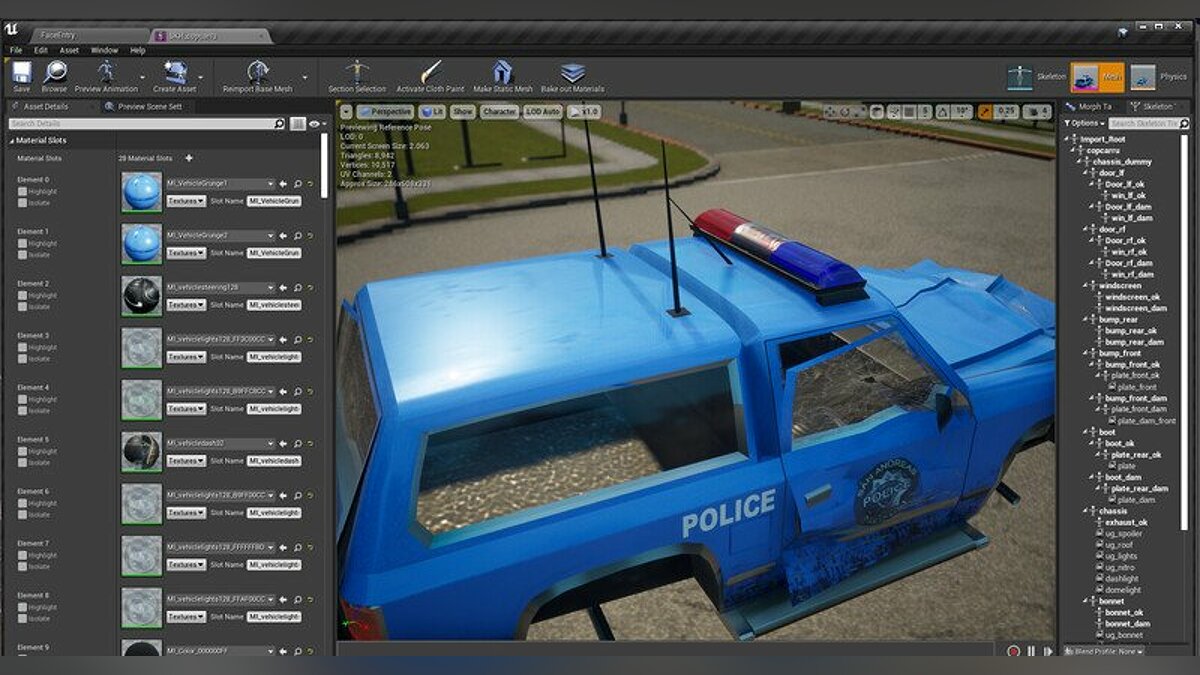Click the Section Selection toolbar icon
The image size is (1200, 675).
point(356,73)
